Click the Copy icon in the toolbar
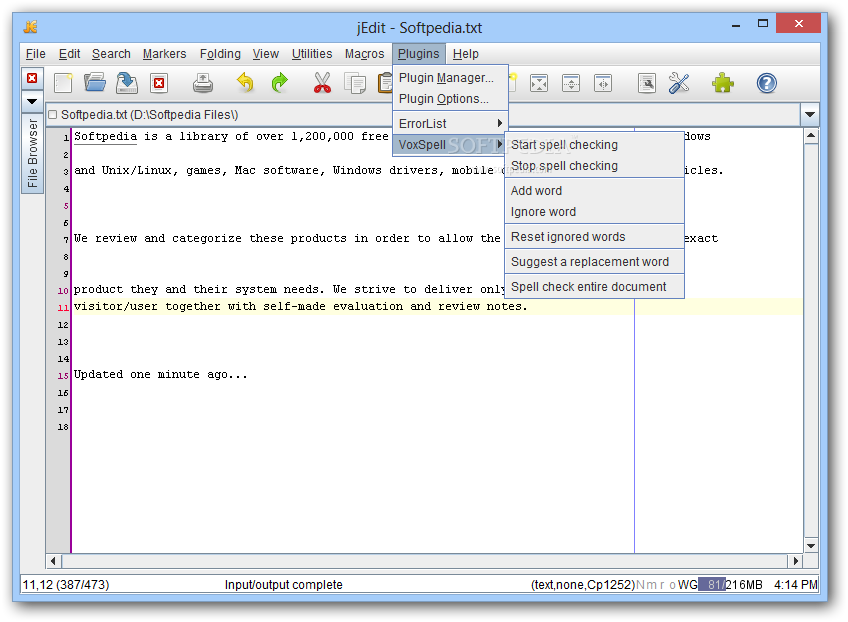 [x=355, y=83]
